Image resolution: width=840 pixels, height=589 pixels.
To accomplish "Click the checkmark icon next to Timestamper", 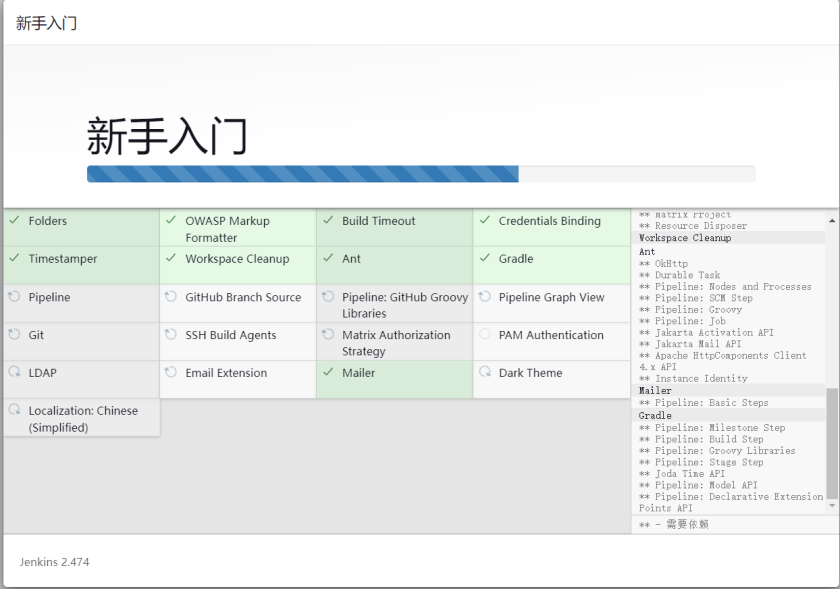I will [x=14, y=258].
